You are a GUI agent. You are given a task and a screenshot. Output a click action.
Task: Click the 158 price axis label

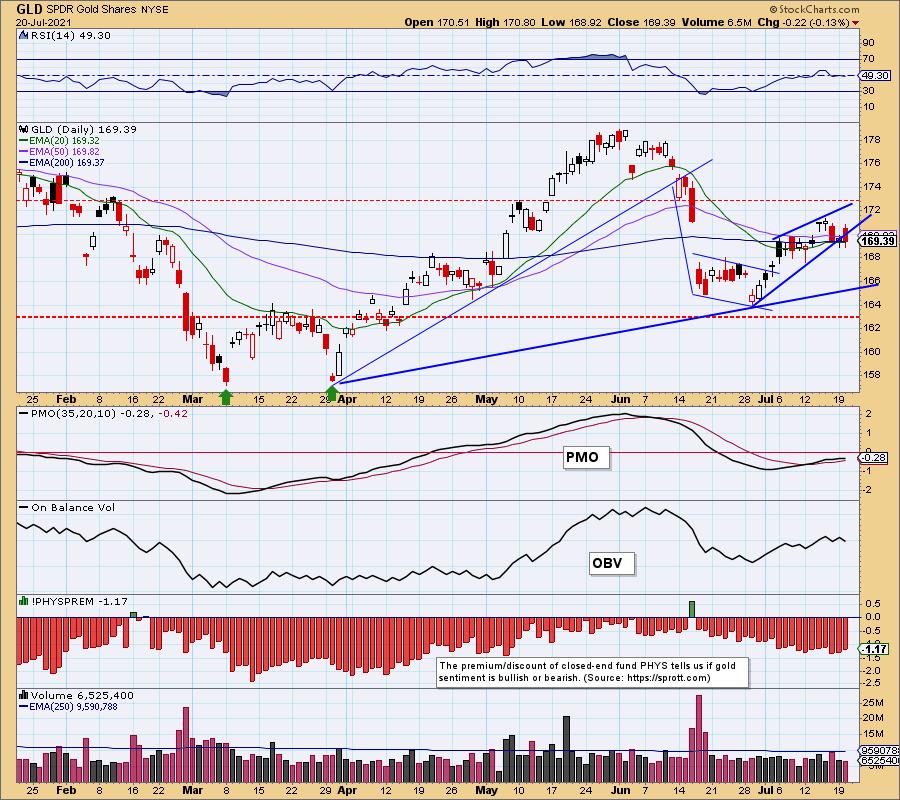(873, 375)
